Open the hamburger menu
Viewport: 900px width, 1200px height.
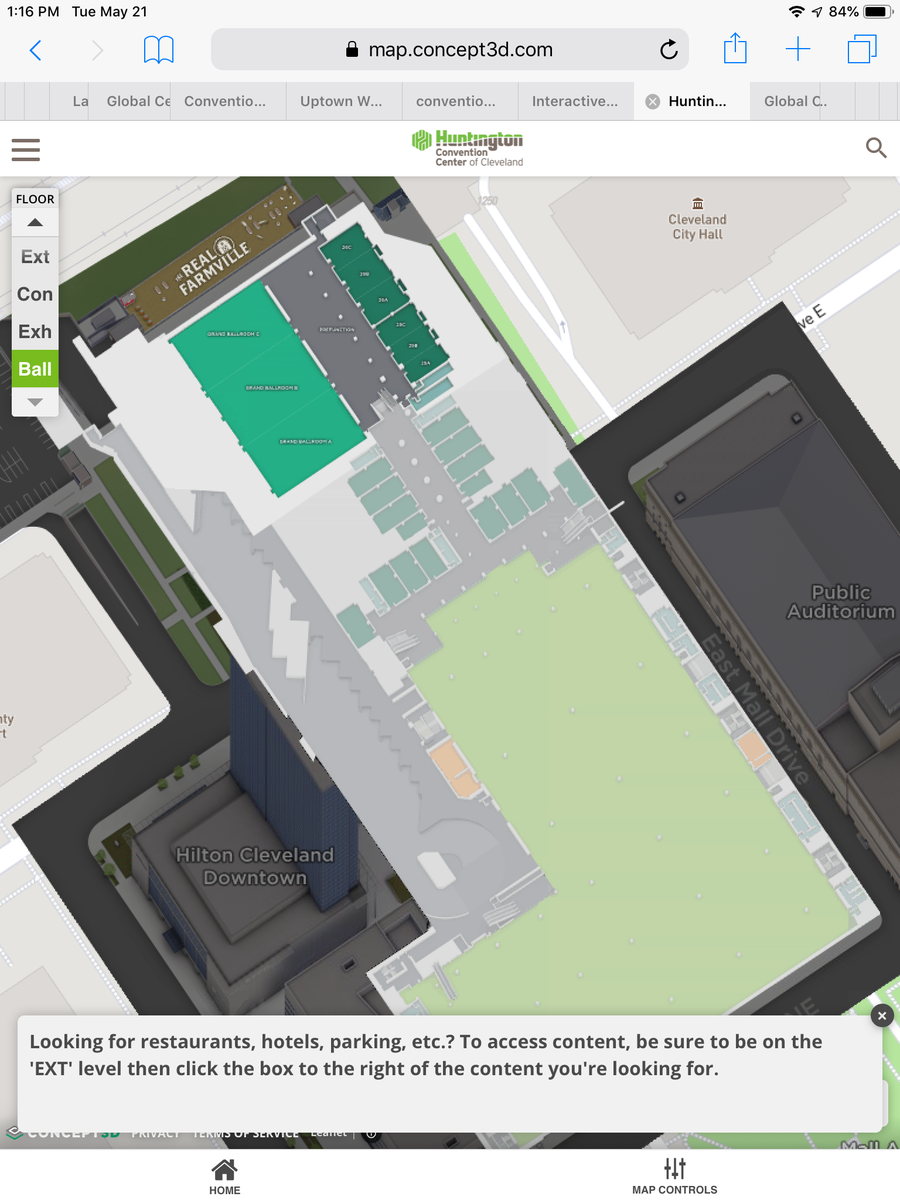click(x=25, y=149)
